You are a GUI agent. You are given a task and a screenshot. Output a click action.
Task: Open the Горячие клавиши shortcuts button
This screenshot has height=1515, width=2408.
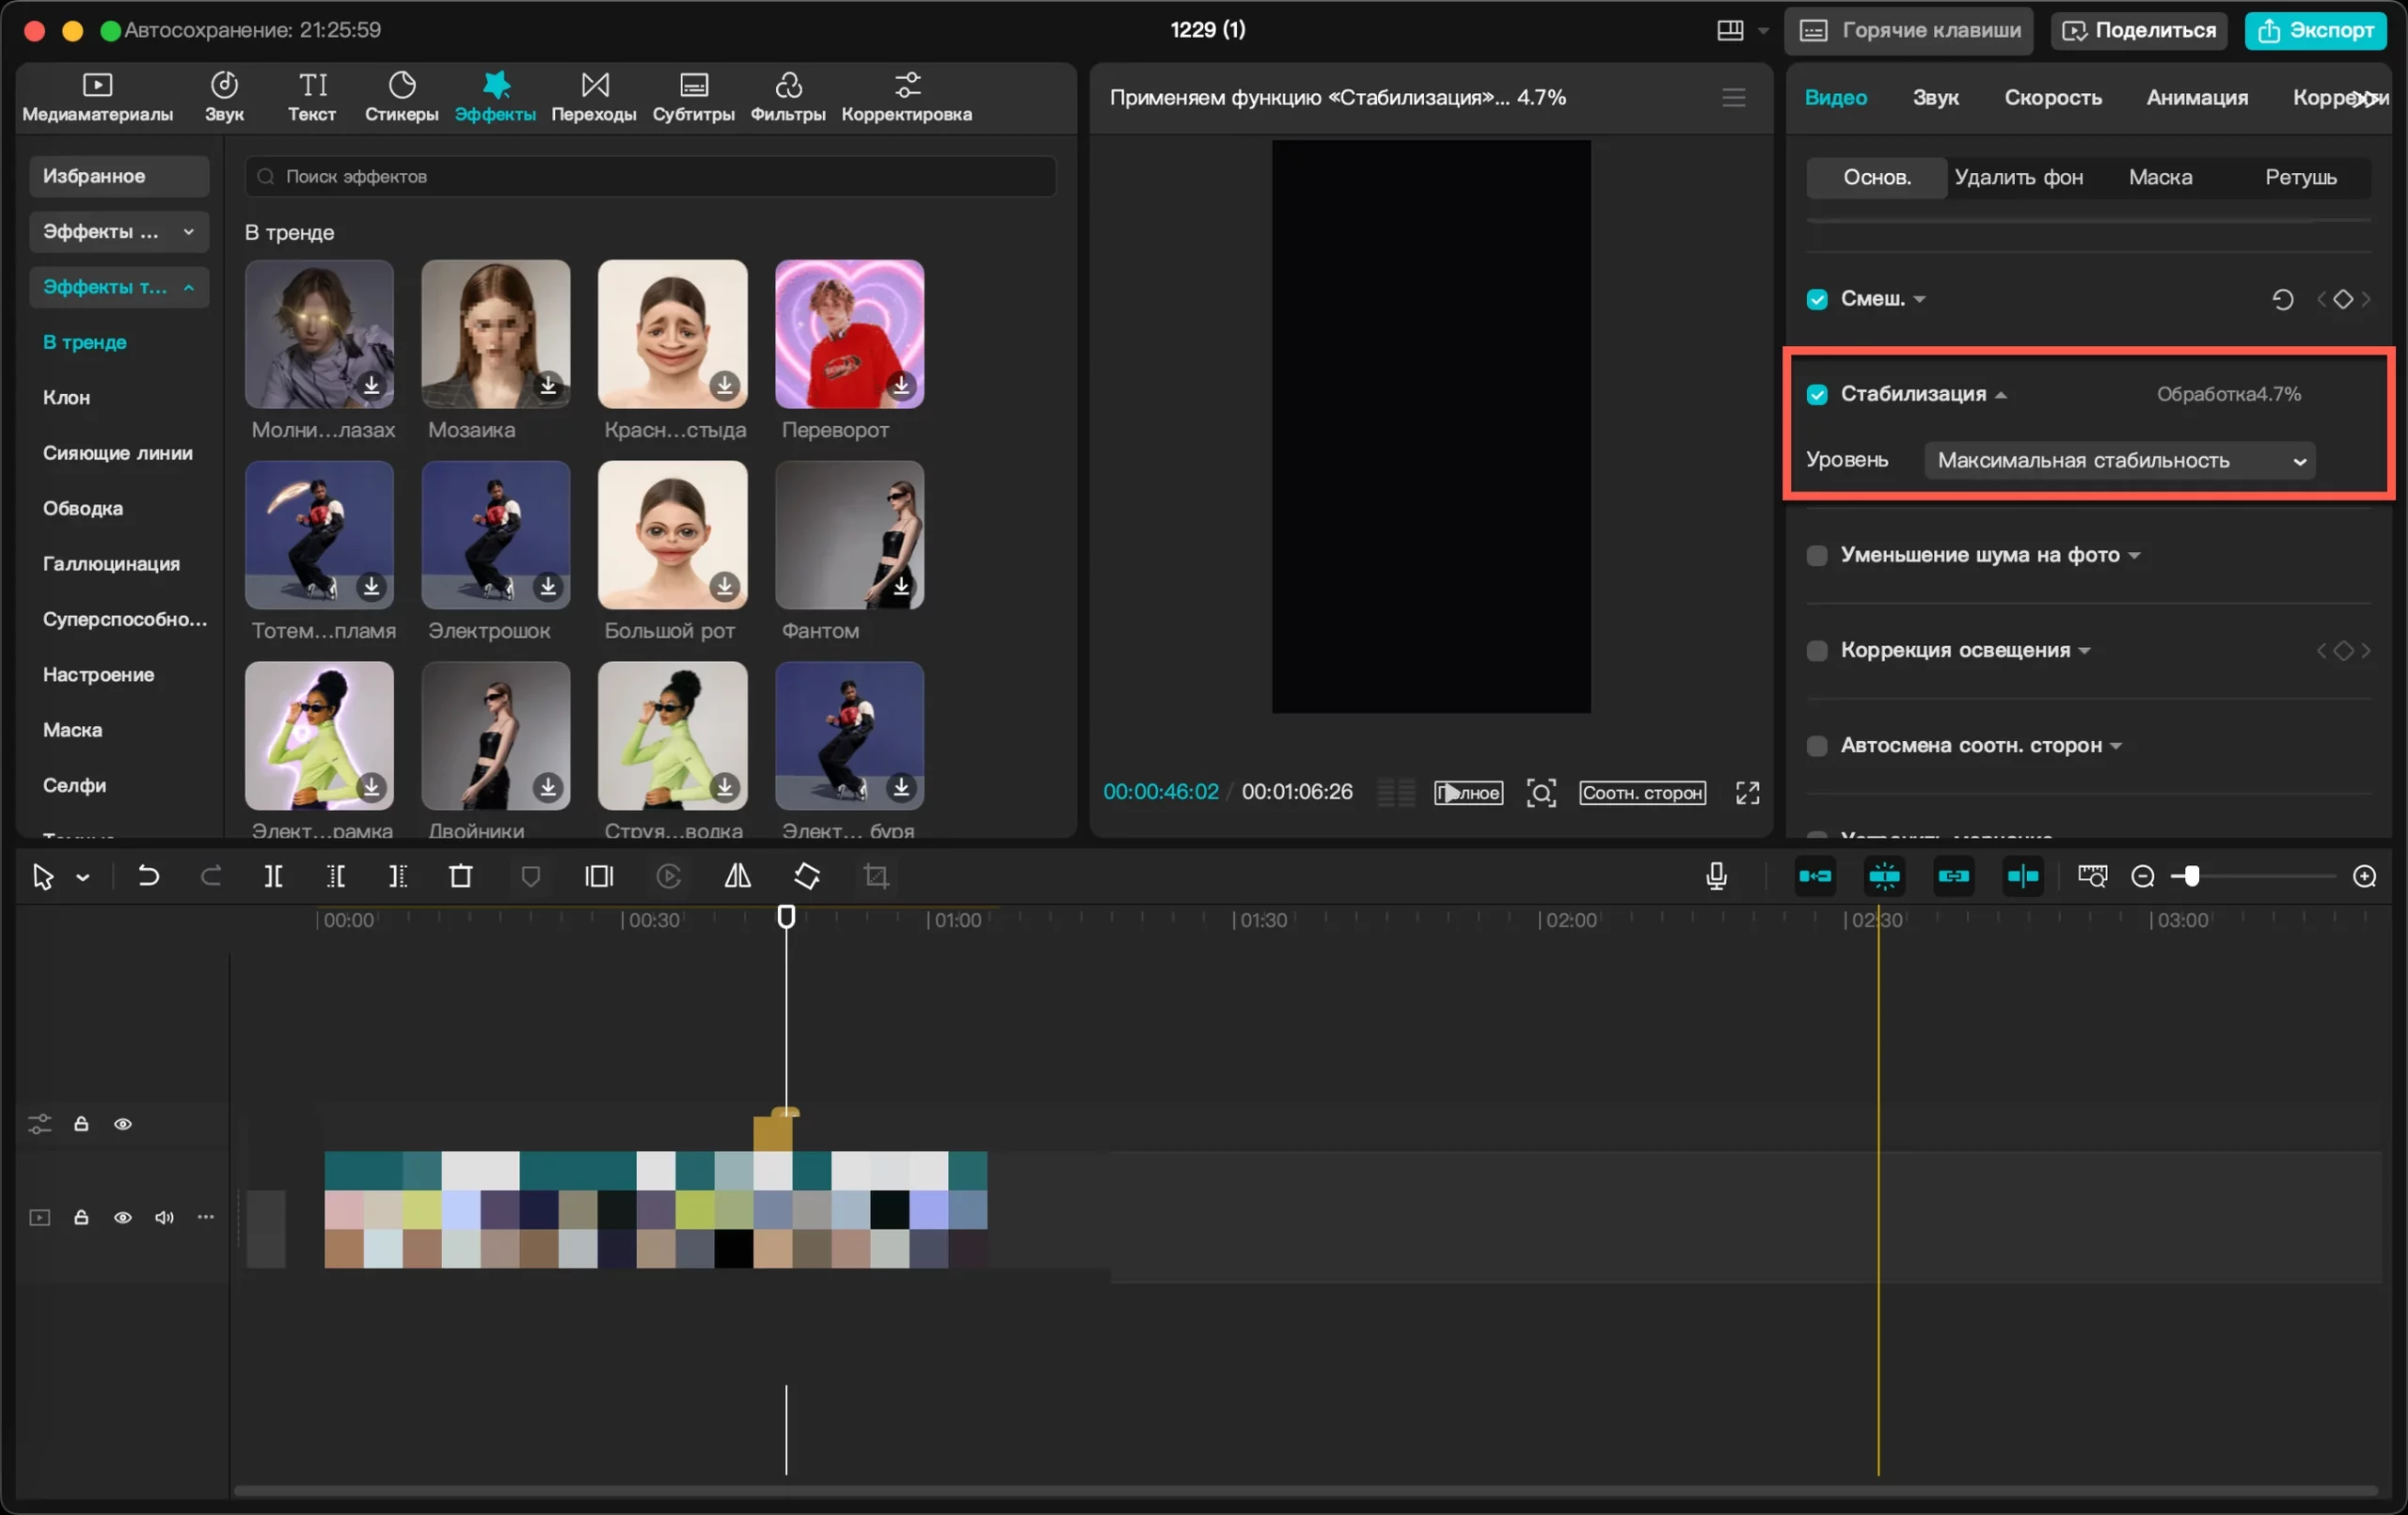(x=1909, y=30)
